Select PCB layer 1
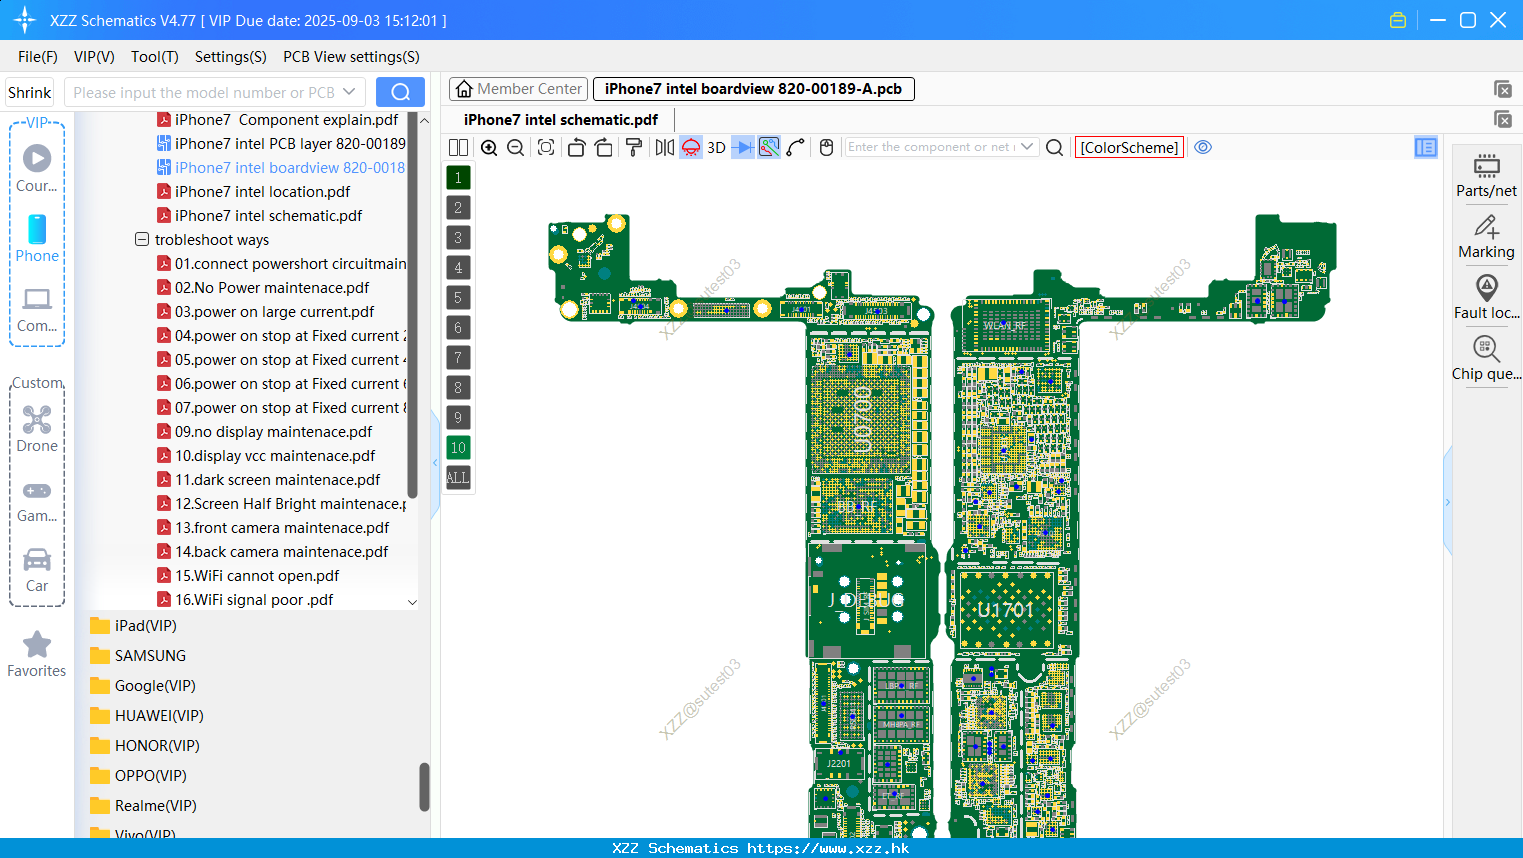The width and height of the screenshot is (1523, 858). 458,178
